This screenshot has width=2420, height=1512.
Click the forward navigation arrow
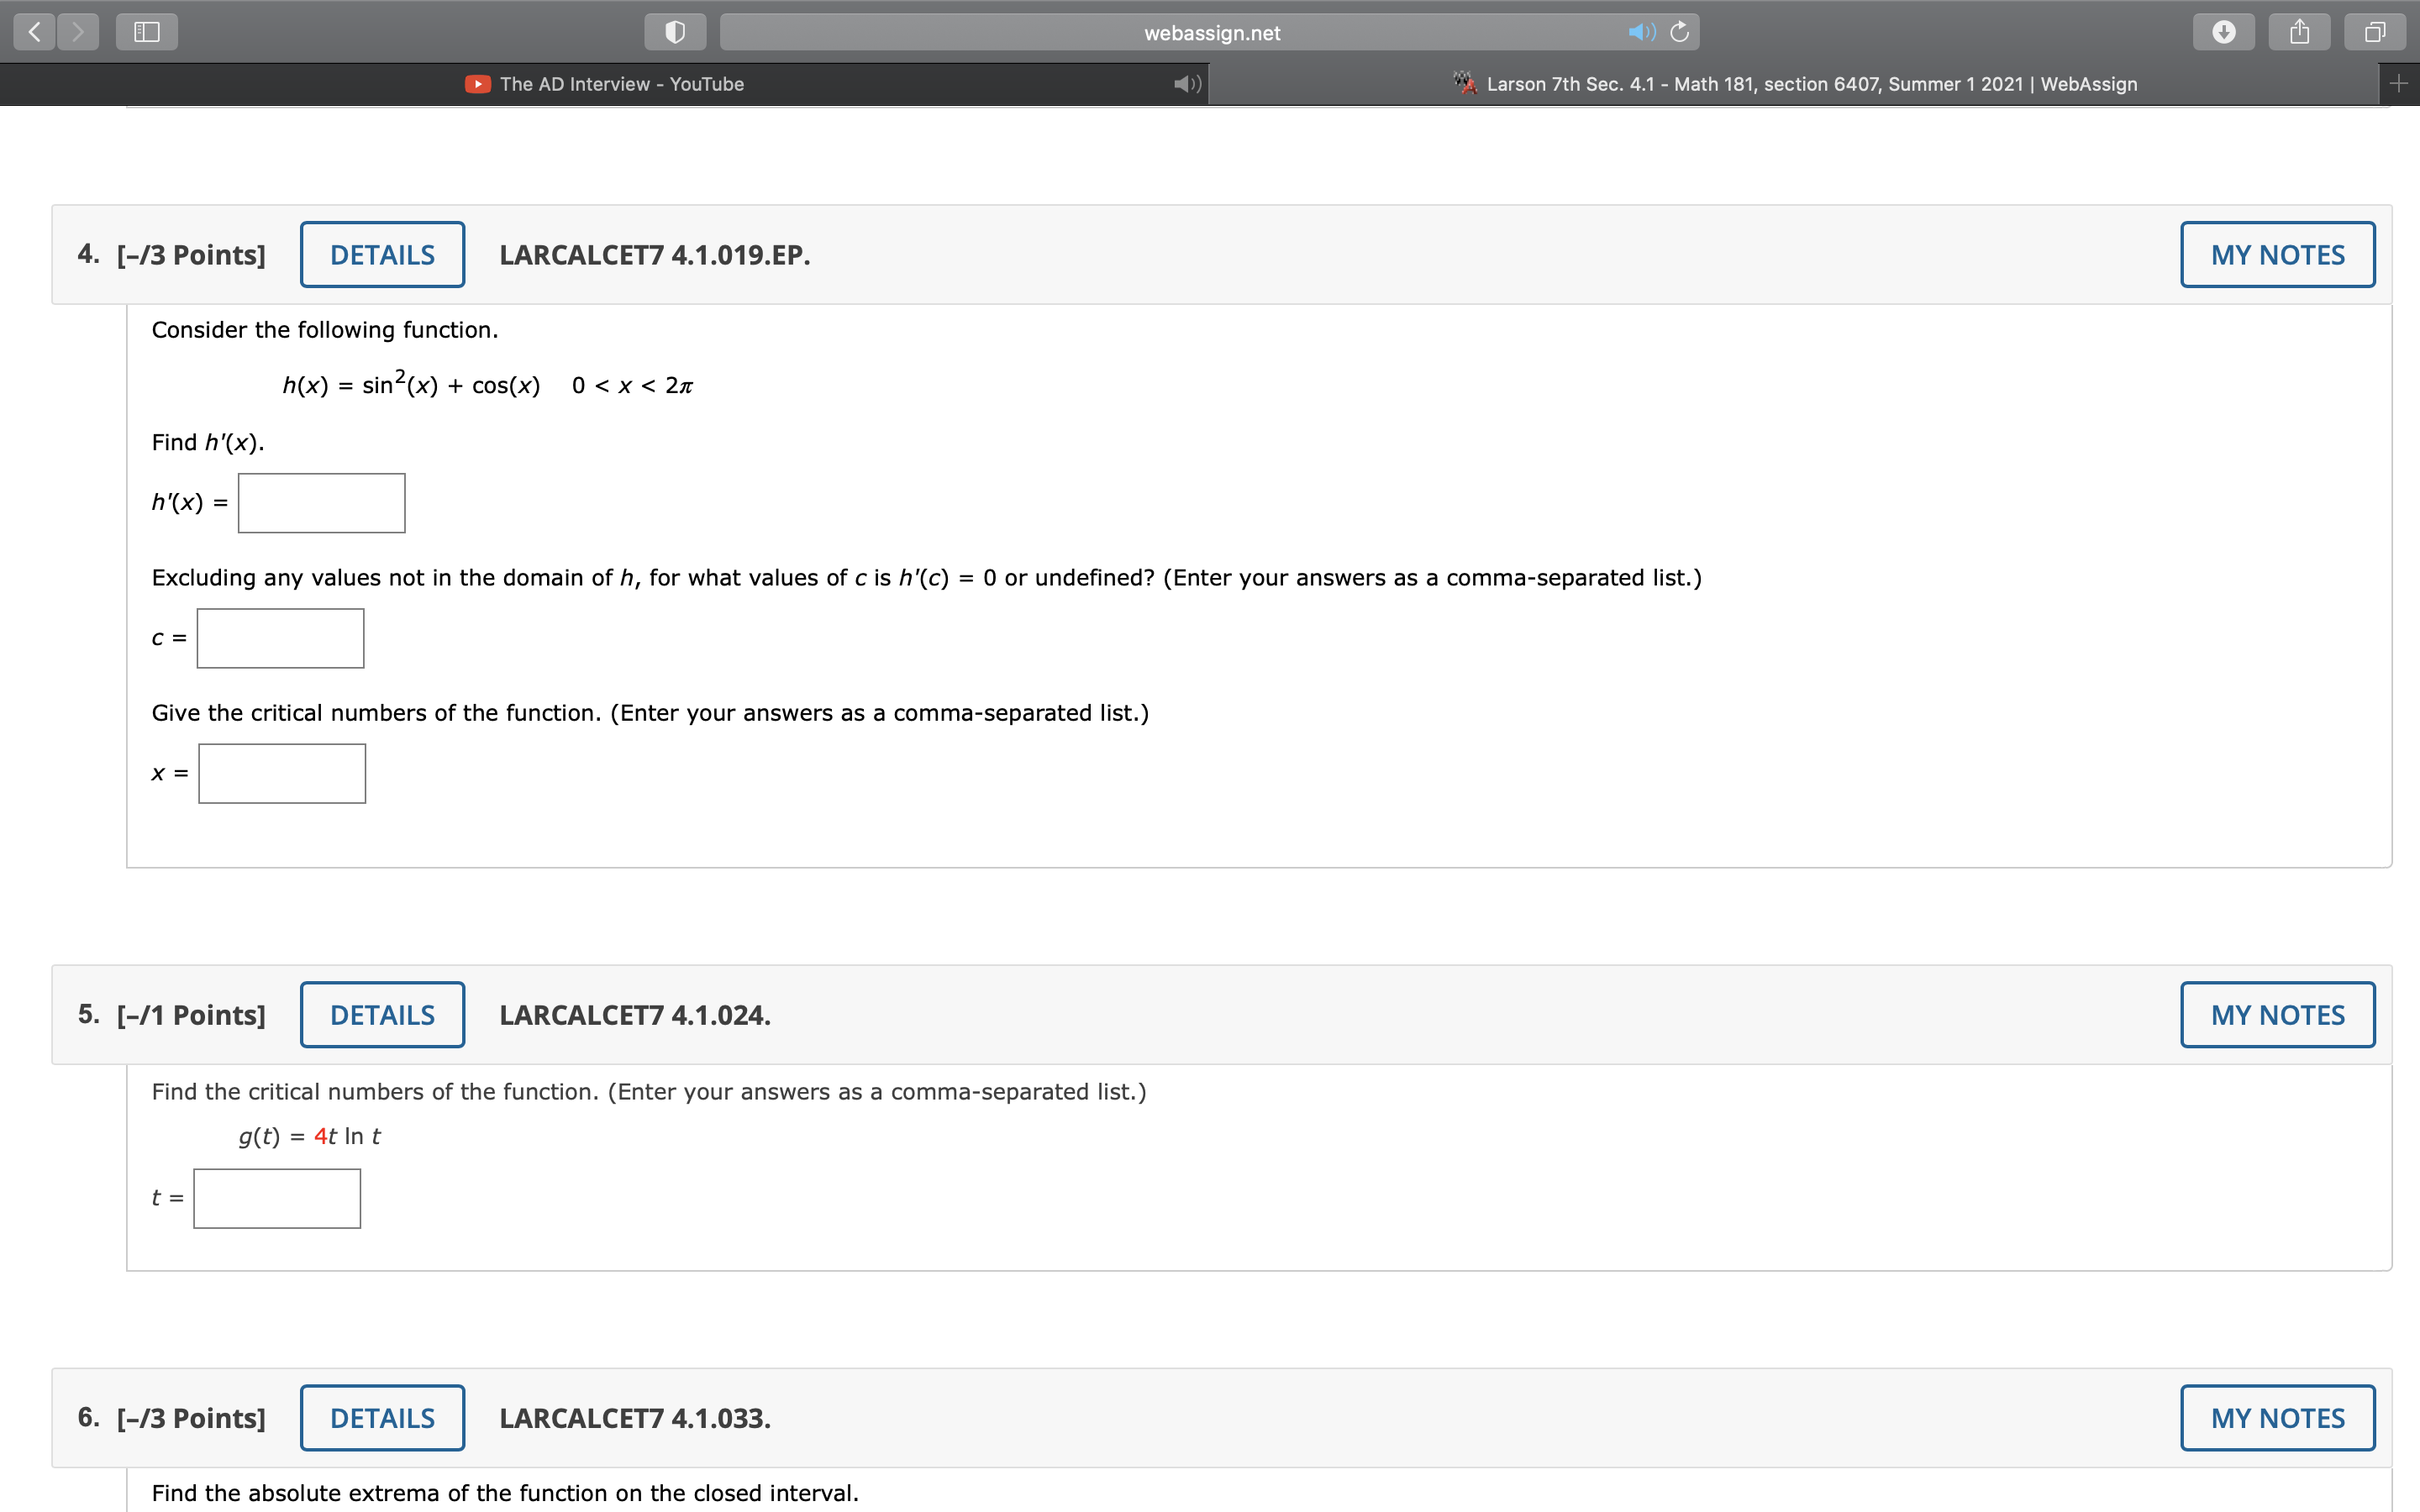click(78, 32)
